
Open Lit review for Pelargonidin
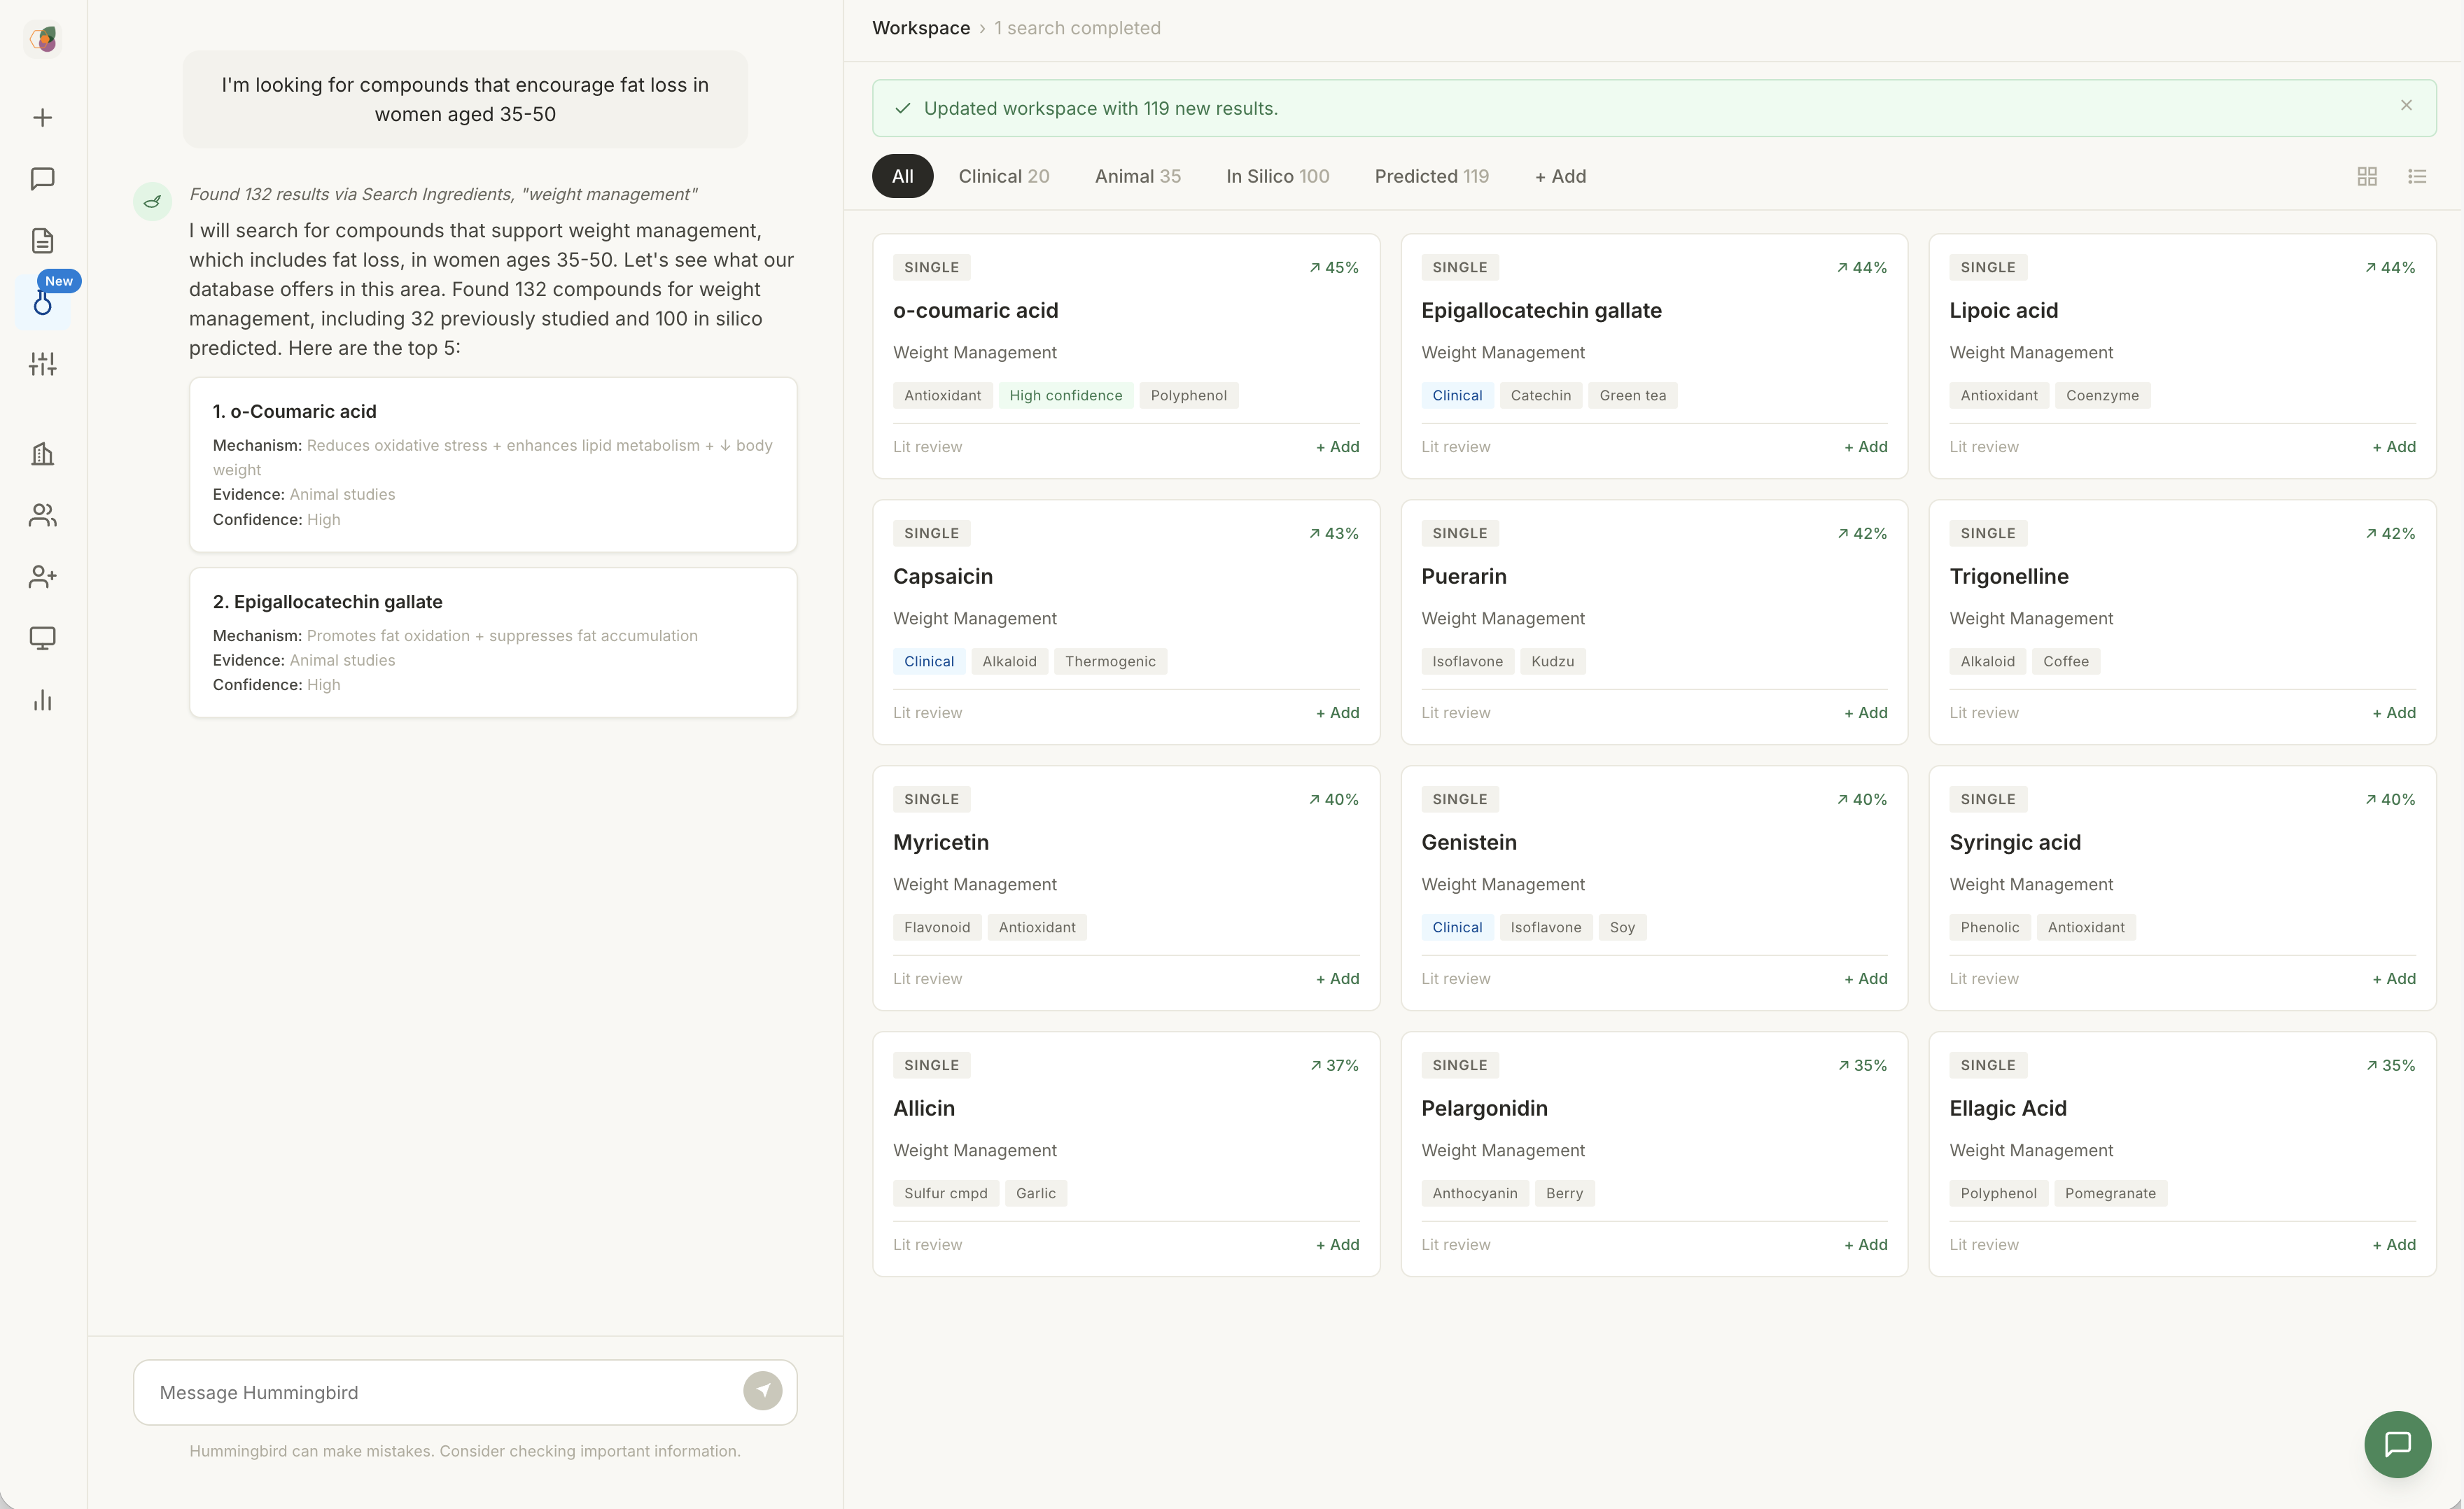1455,1245
